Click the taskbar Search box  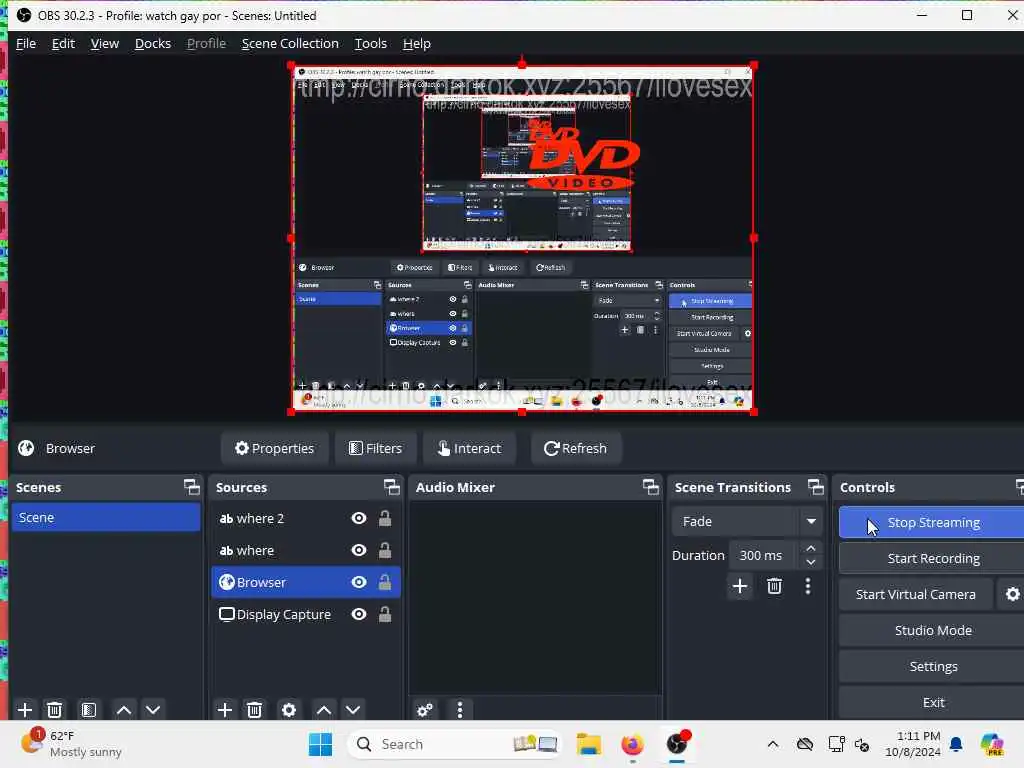(x=455, y=744)
